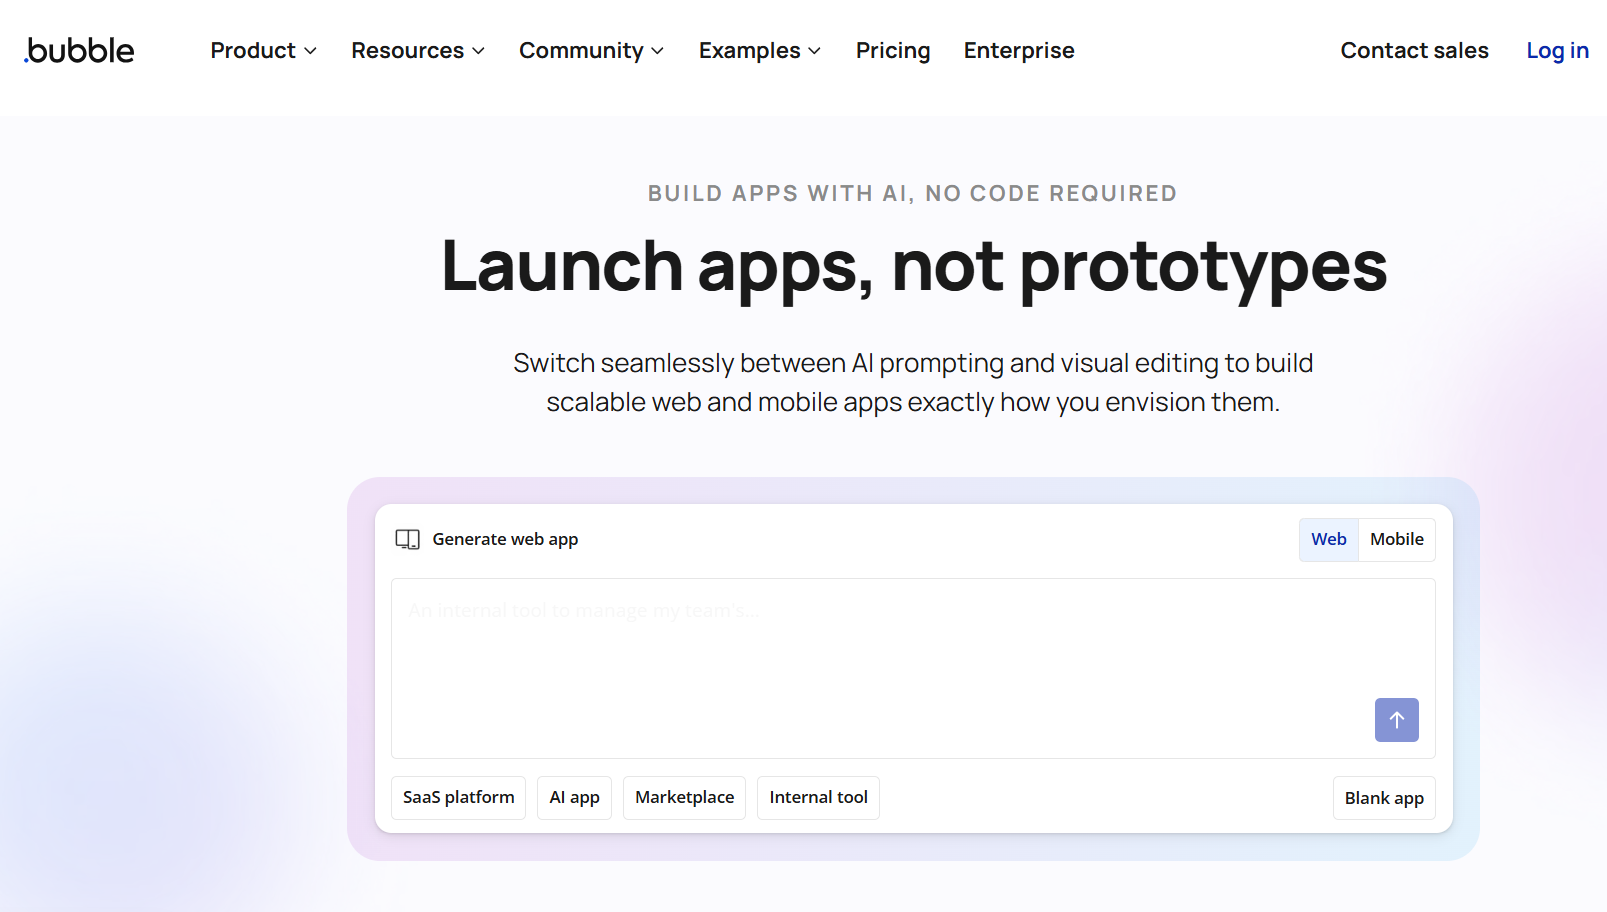Submit prompt with the up-arrow button

1396,720
